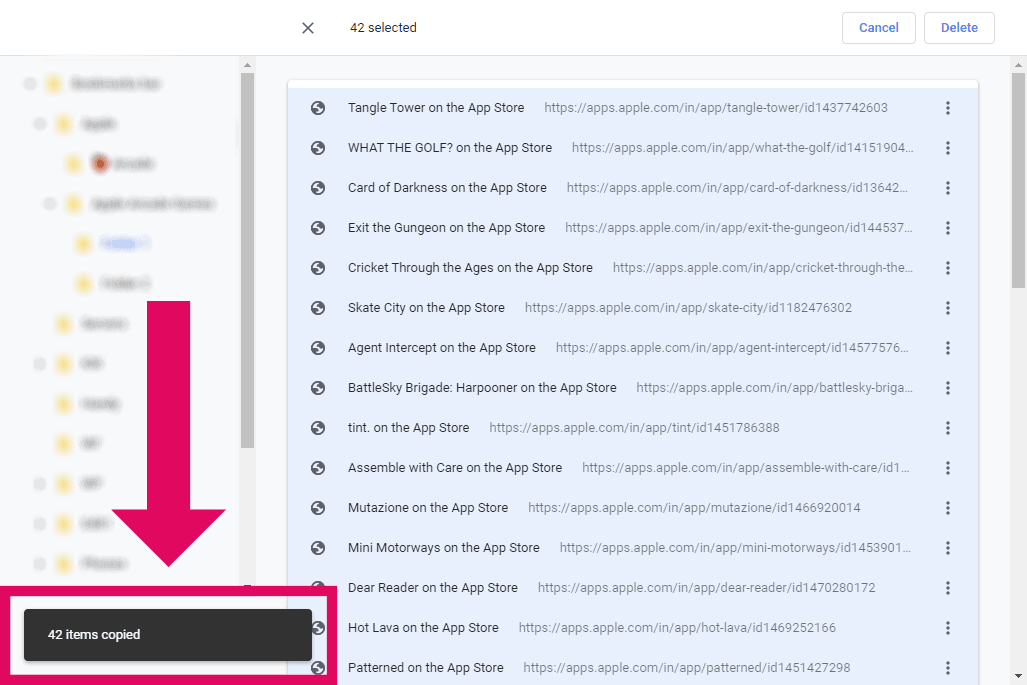Click globe favicon of Cricket Through the Ages

click(x=318, y=268)
